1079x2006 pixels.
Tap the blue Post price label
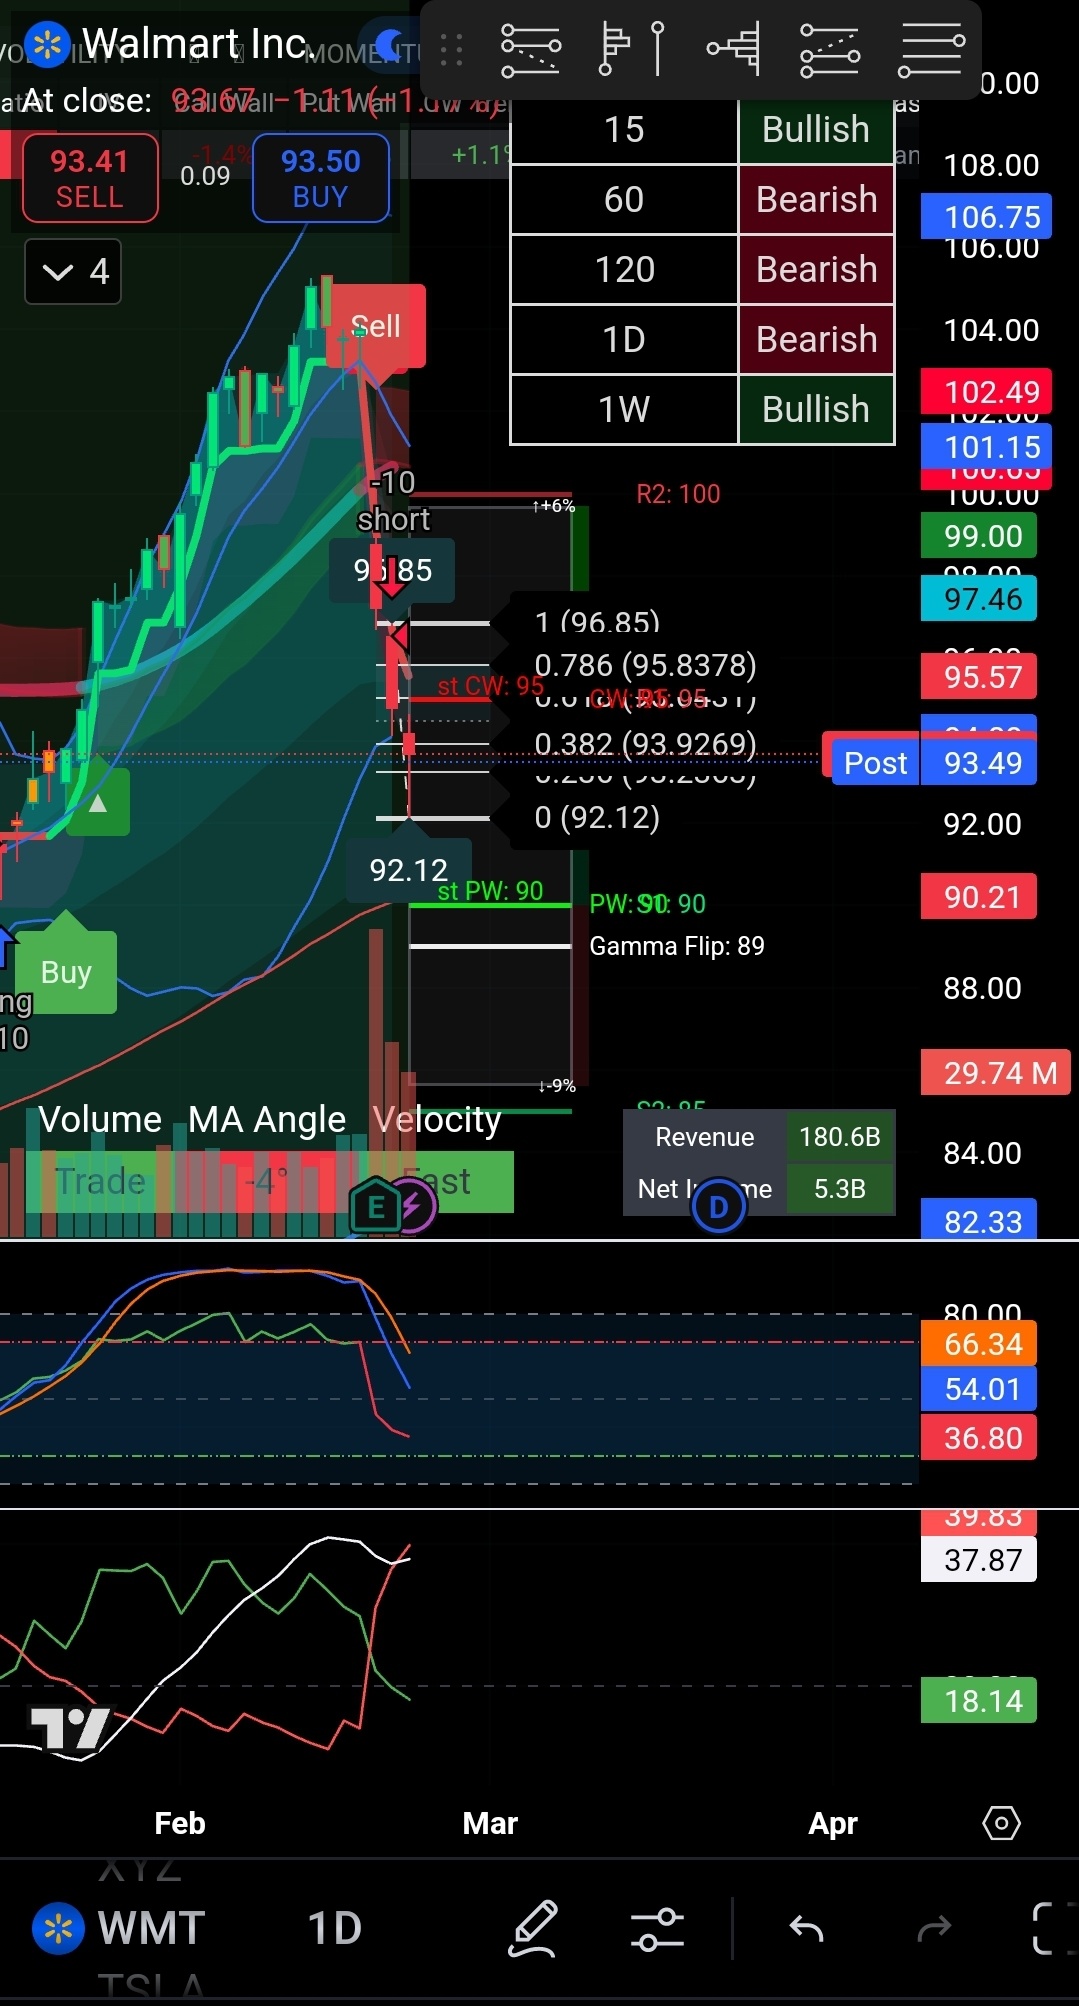pyautogui.click(x=876, y=763)
